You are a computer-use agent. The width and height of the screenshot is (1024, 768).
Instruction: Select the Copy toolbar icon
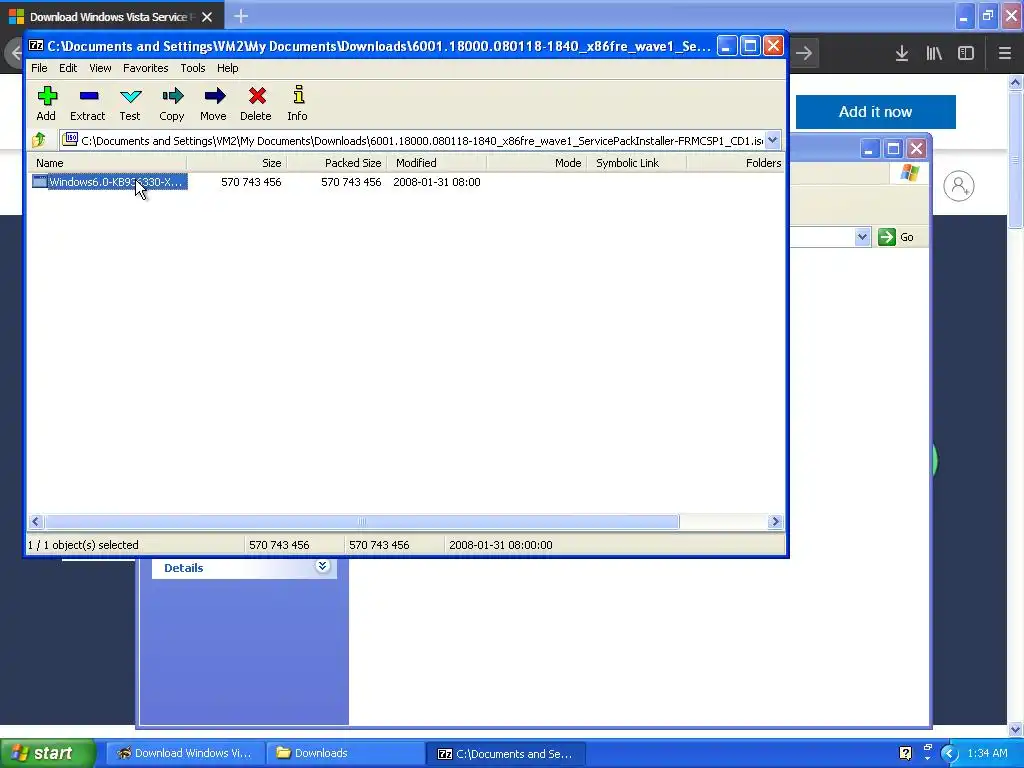172,103
